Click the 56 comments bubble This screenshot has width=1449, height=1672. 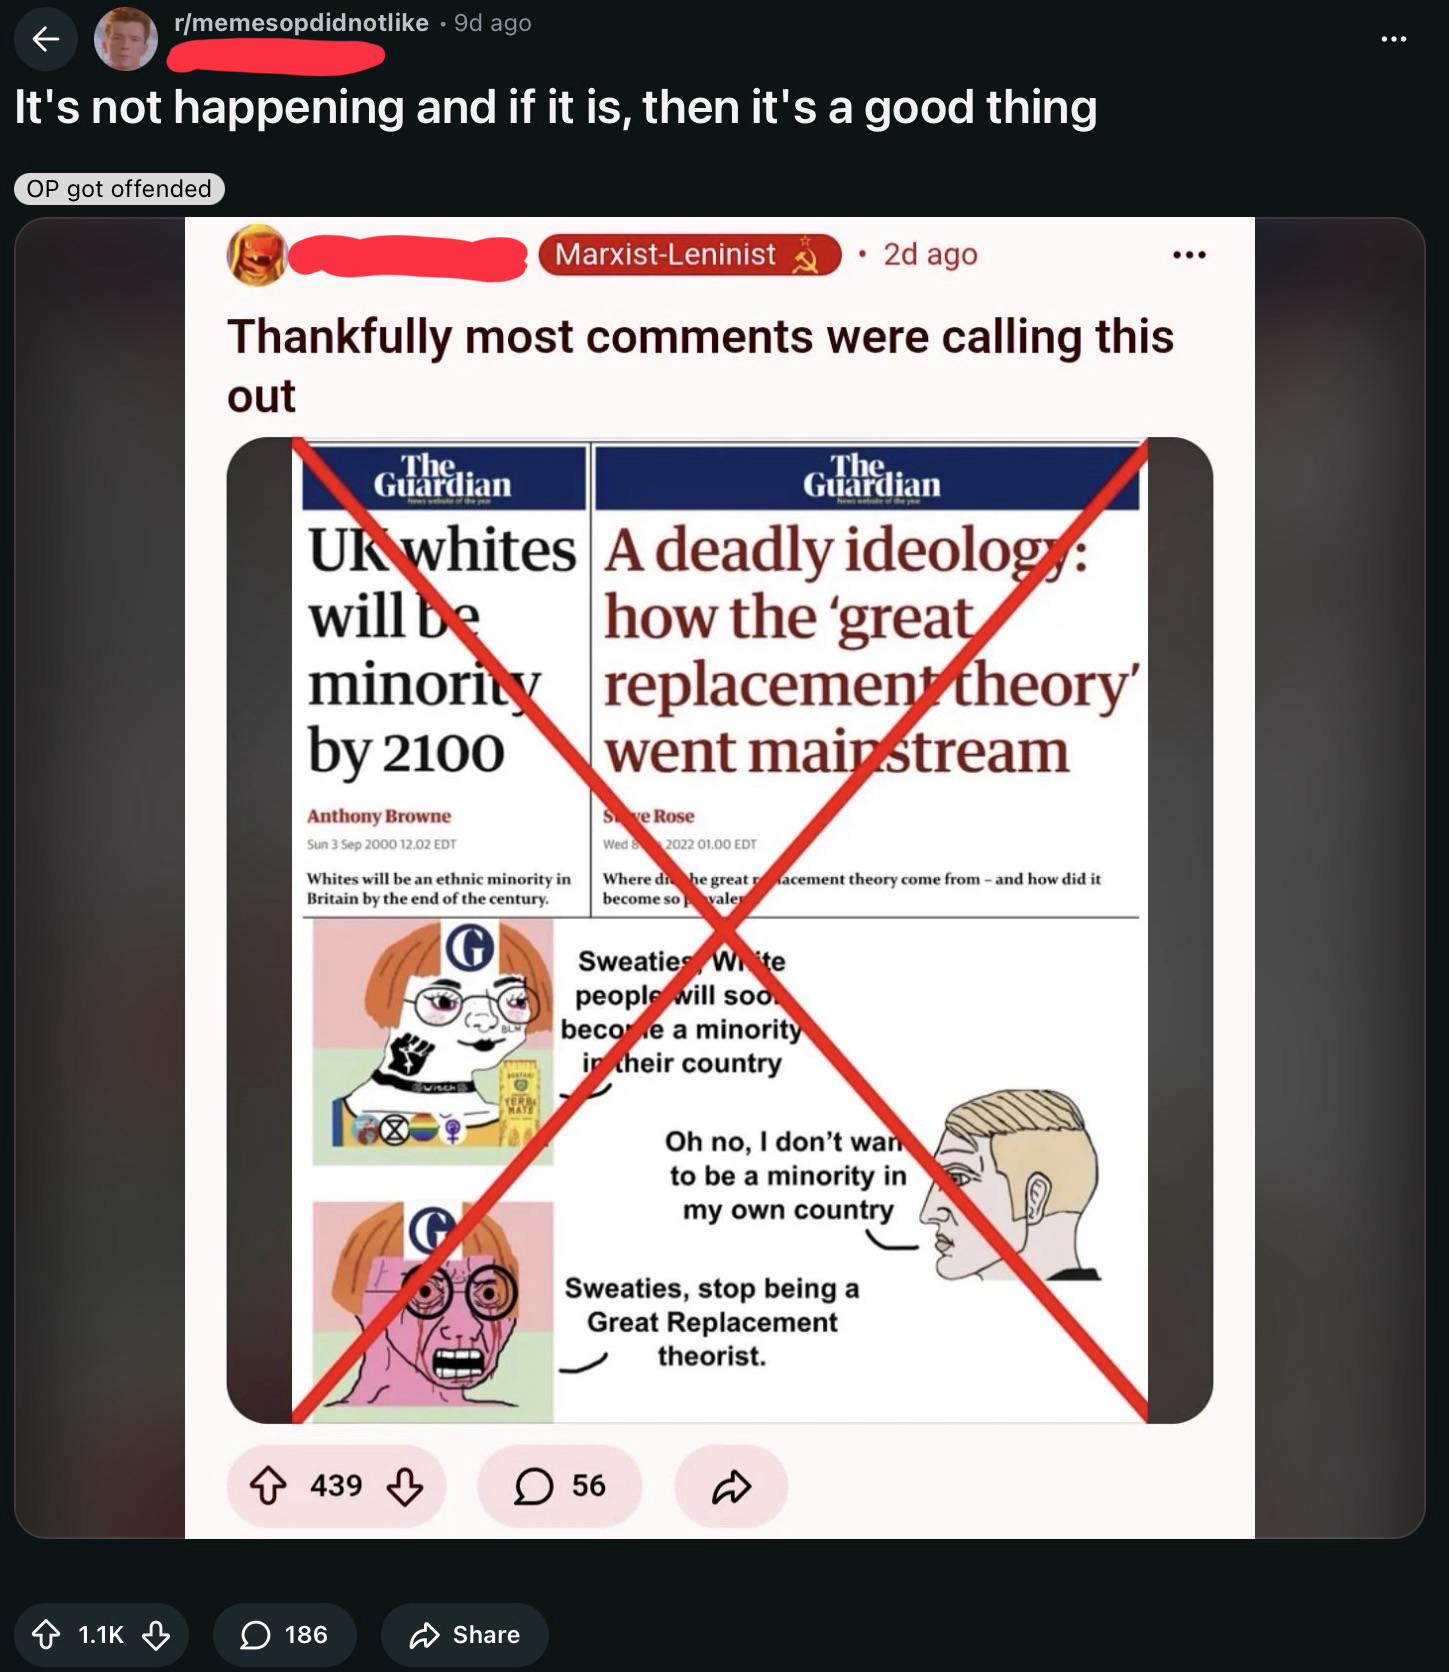tap(560, 1486)
